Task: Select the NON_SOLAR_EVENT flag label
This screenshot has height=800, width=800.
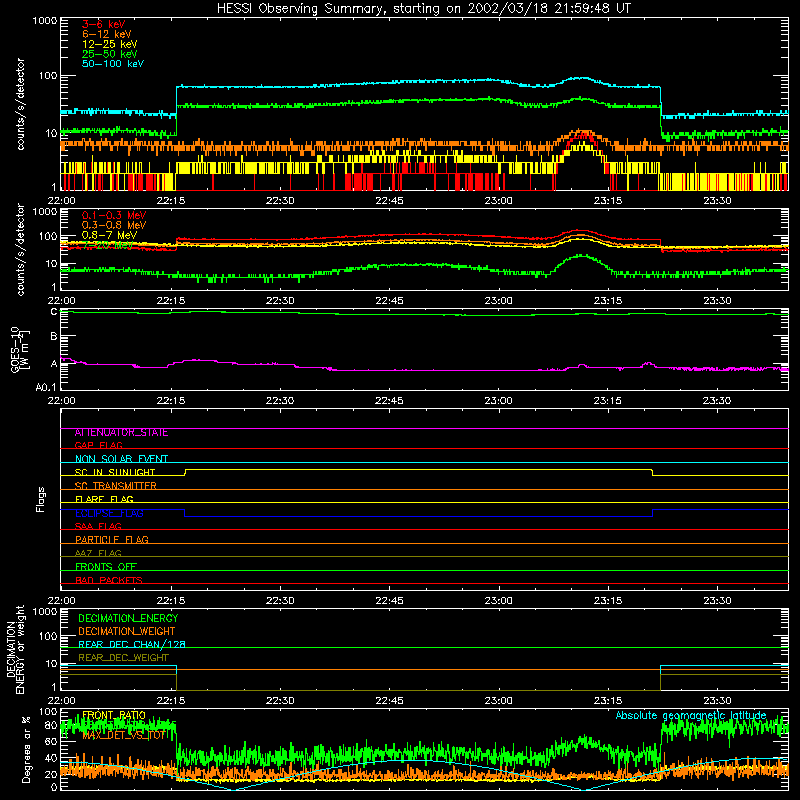Action: click(121, 459)
